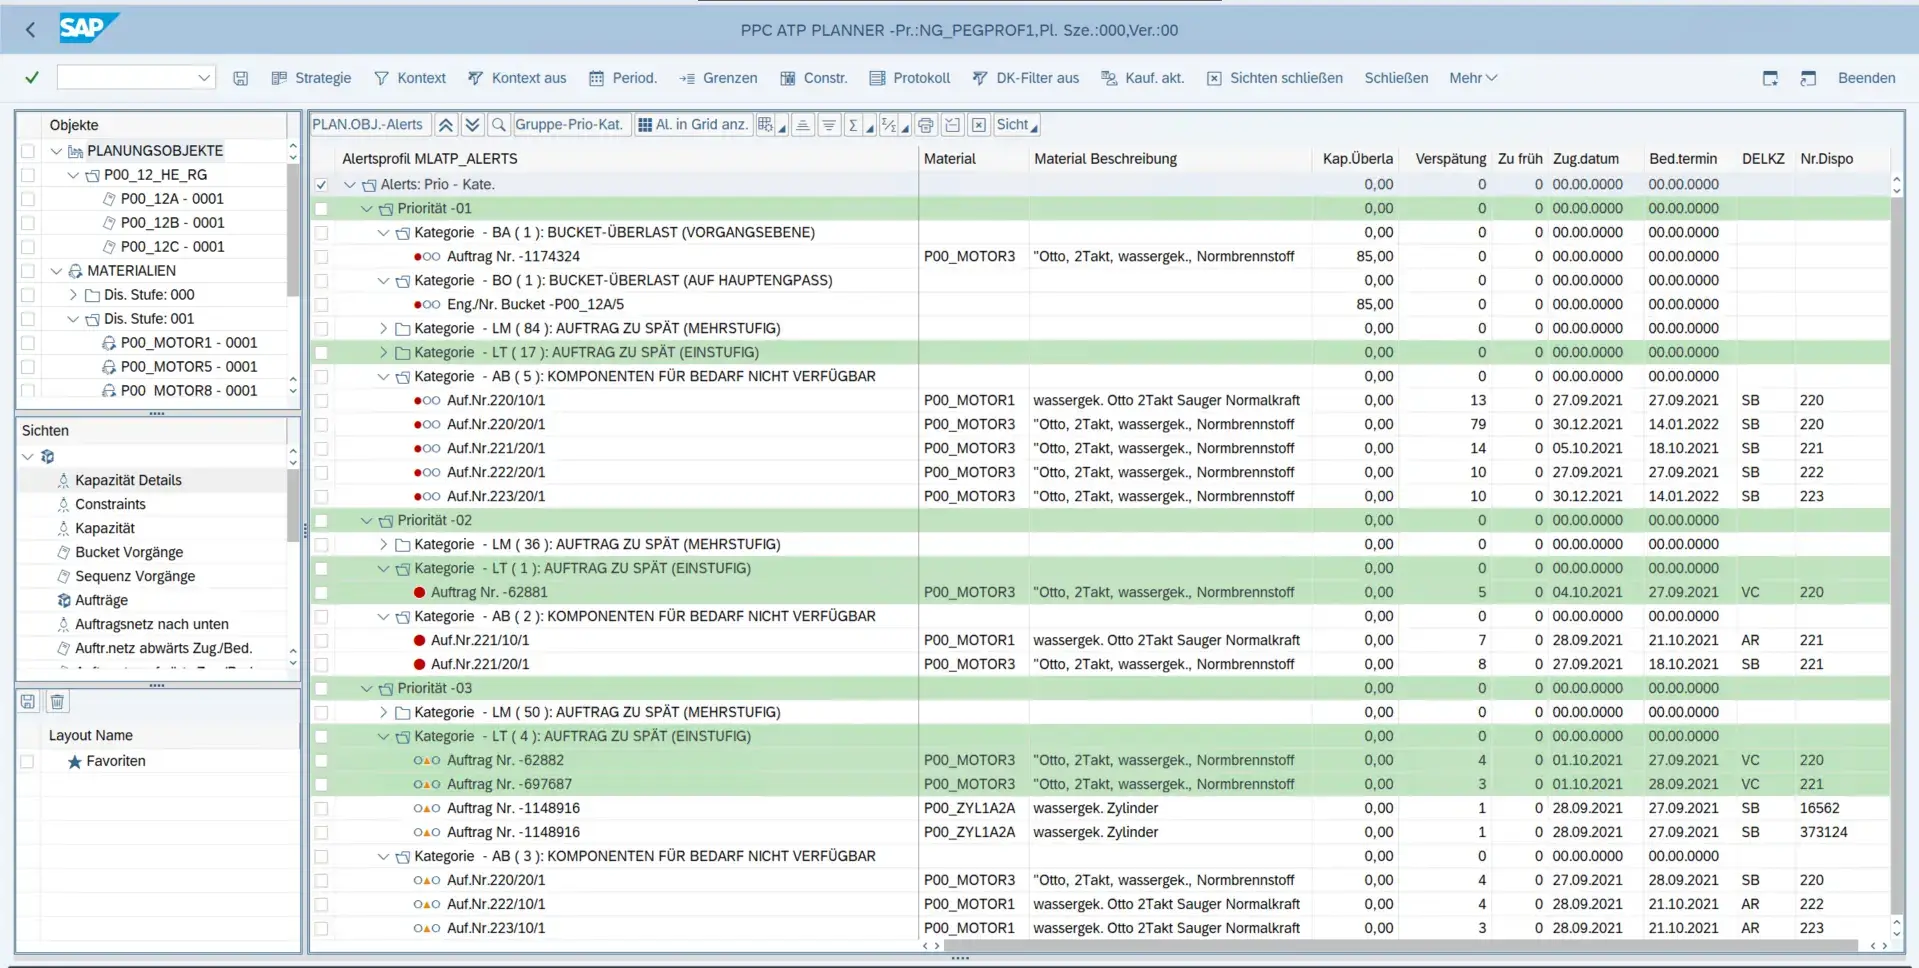Click Kauf. akt. in the toolbar
The width and height of the screenshot is (1919, 968).
[1142, 78]
